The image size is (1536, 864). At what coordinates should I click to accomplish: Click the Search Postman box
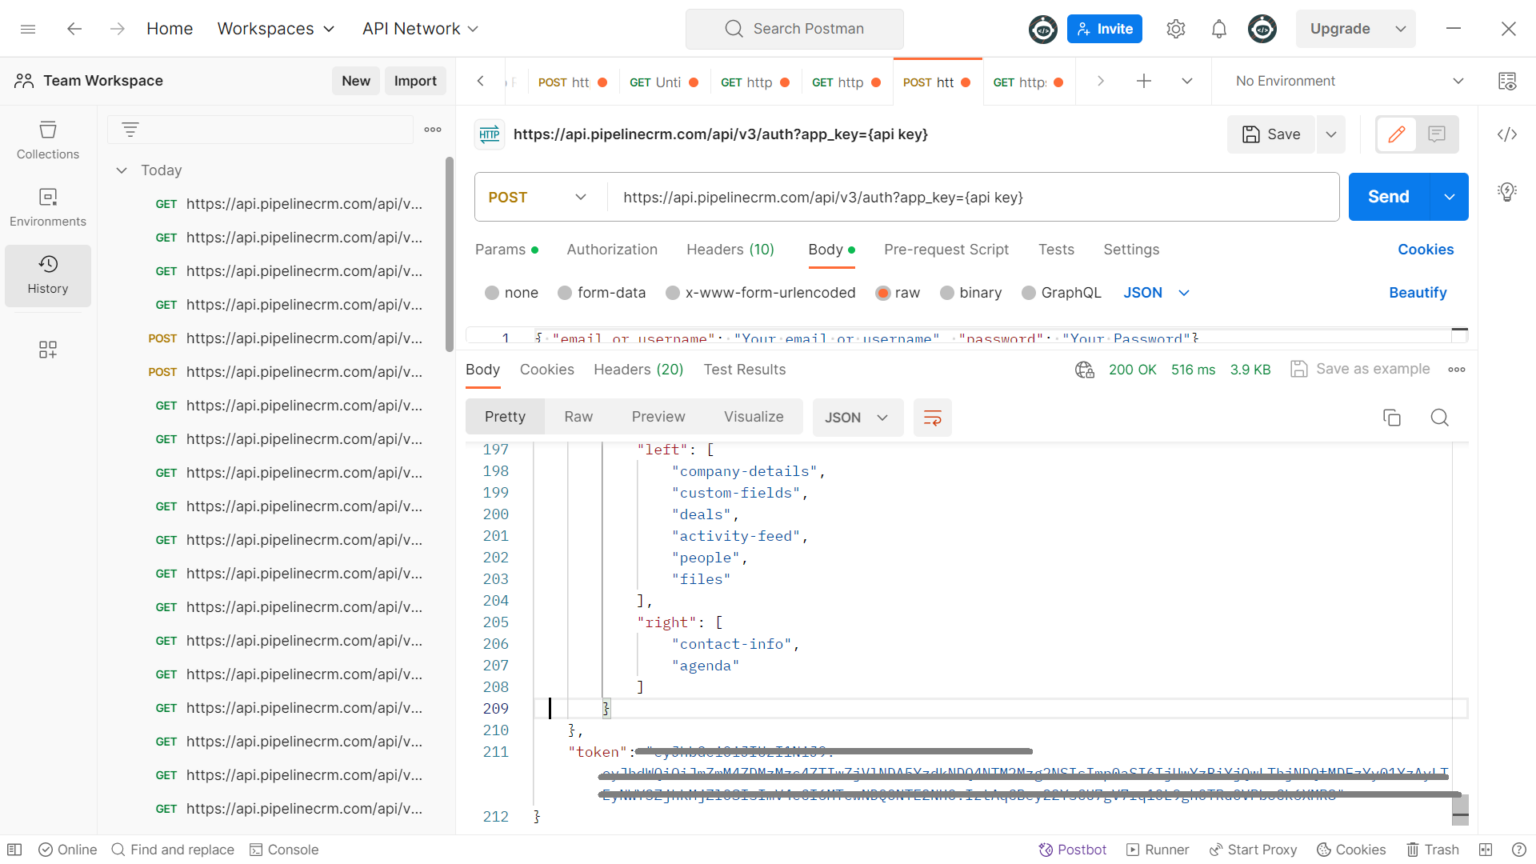click(794, 29)
